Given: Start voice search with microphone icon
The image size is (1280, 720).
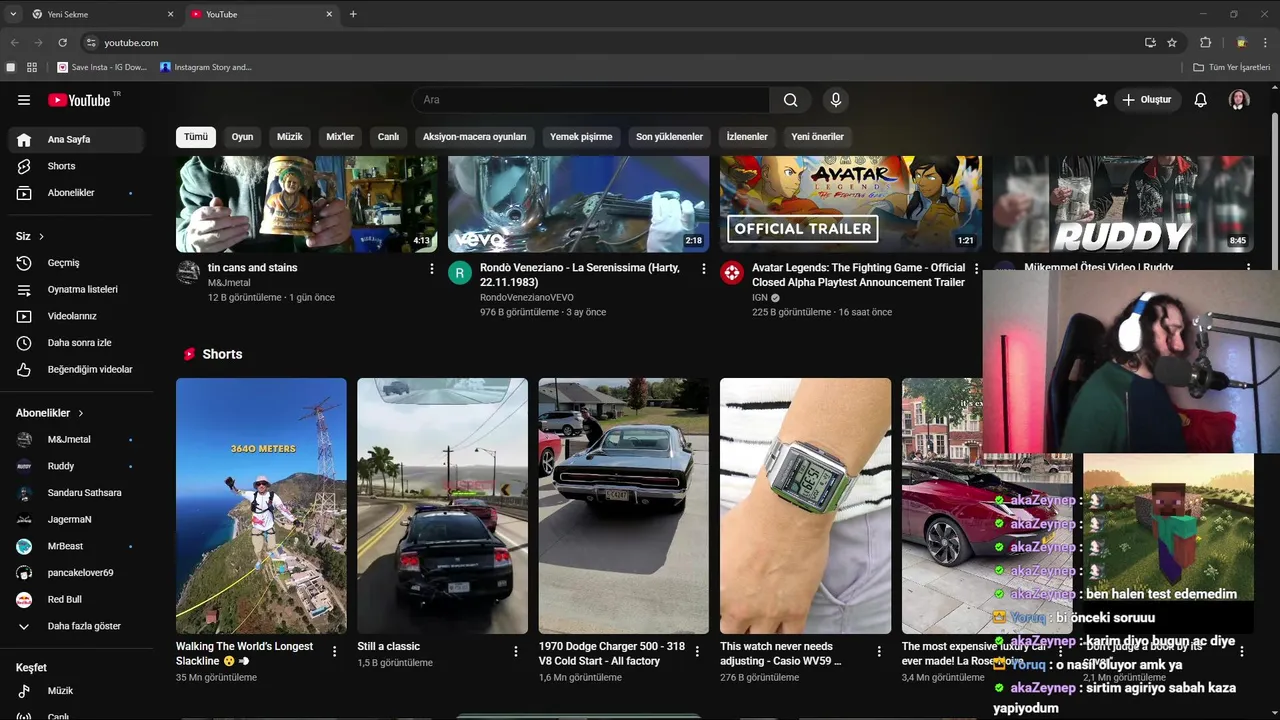Looking at the screenshot, I should (x=836, y=100).
